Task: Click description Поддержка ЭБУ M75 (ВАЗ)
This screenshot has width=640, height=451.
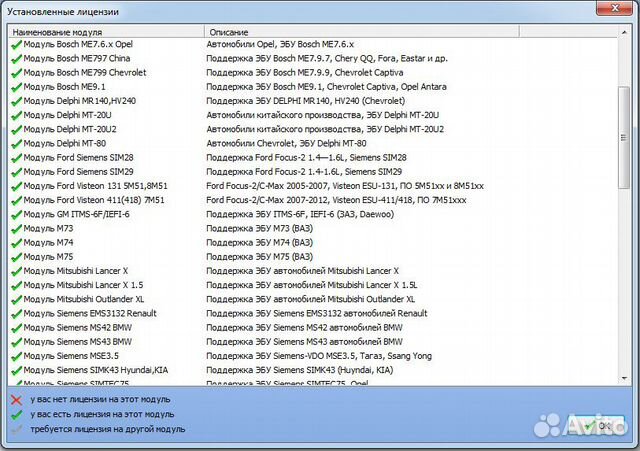Action: [x=260, y=257]
